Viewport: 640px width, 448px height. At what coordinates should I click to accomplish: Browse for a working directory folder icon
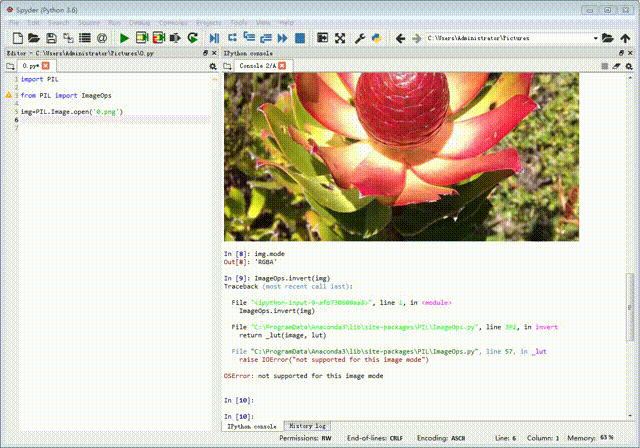click(607, 38)
